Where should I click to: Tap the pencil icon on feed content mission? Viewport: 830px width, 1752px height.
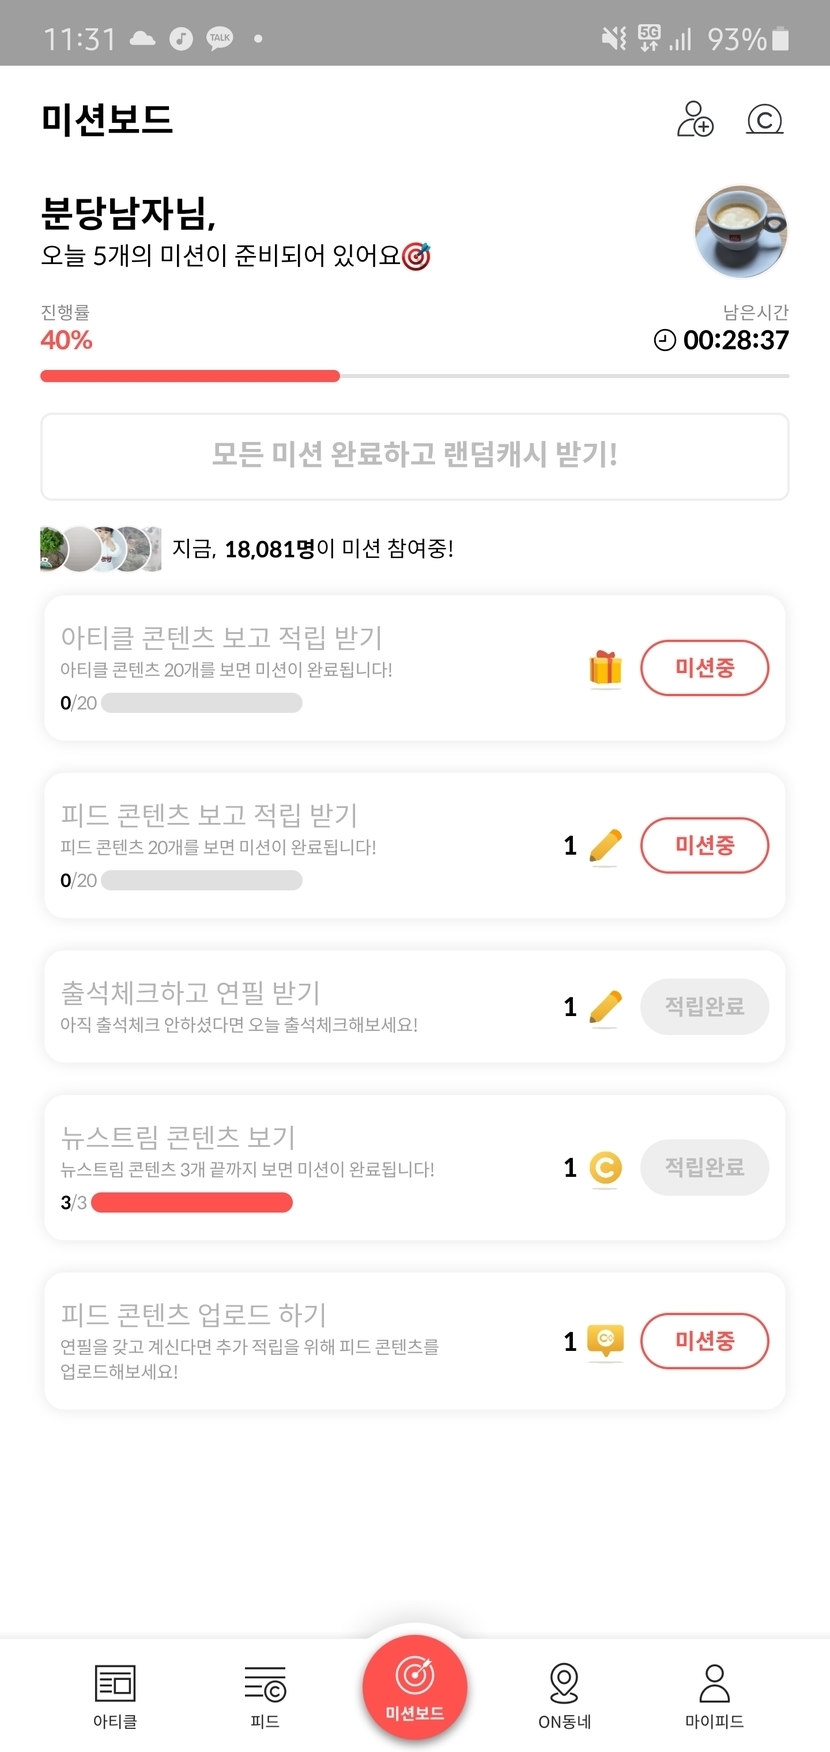point(605,846)
